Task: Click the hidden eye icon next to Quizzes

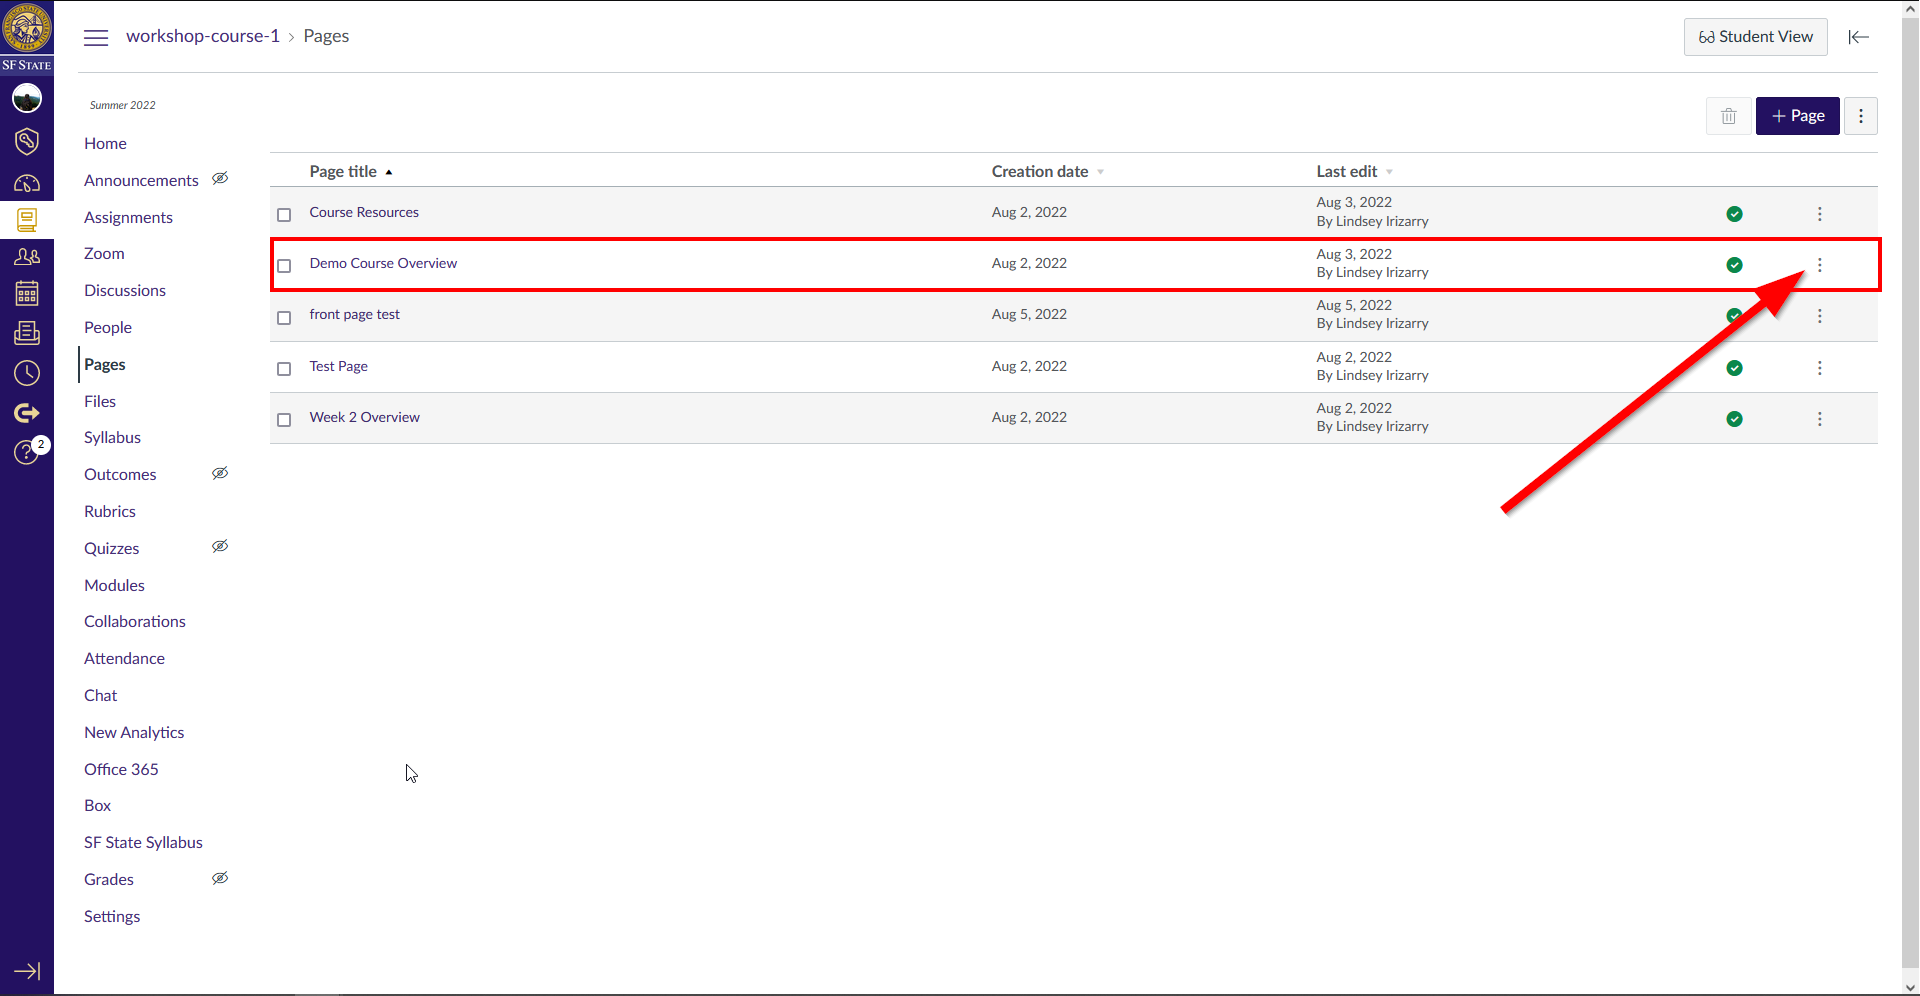Action: [x=220, y=546]
